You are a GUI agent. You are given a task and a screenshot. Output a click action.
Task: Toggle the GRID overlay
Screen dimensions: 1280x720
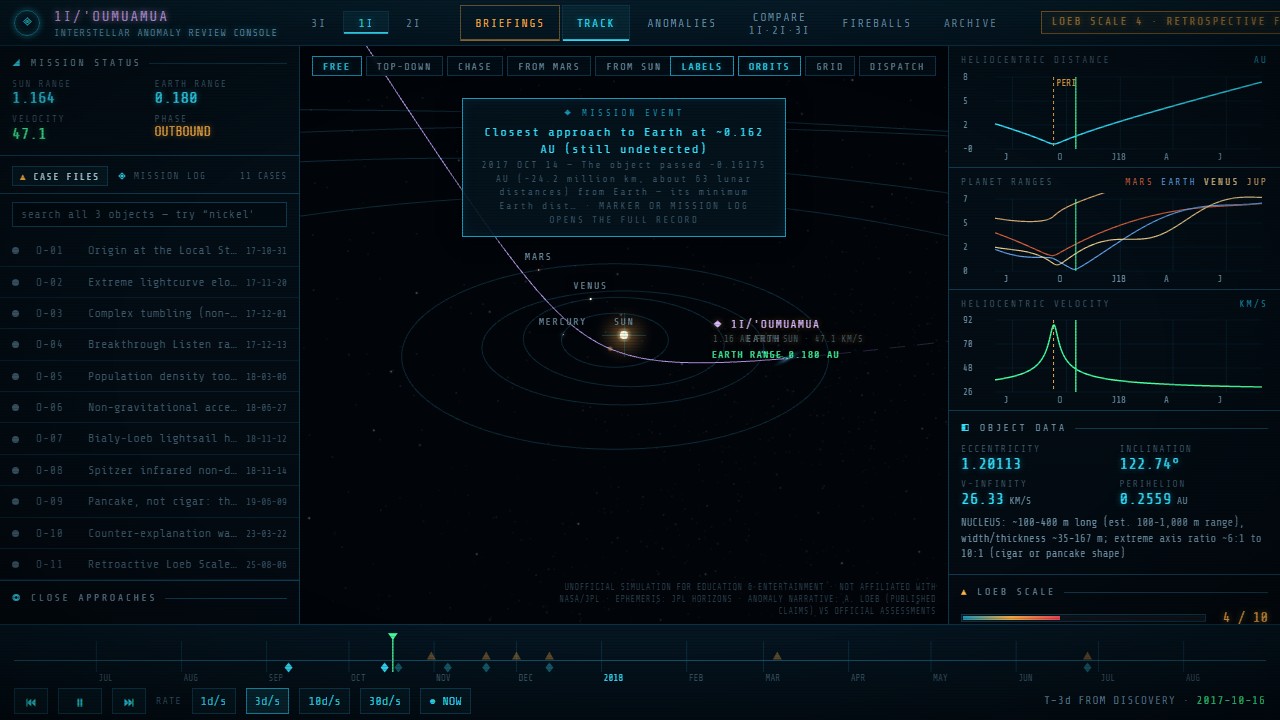click(x=830, y=67)
